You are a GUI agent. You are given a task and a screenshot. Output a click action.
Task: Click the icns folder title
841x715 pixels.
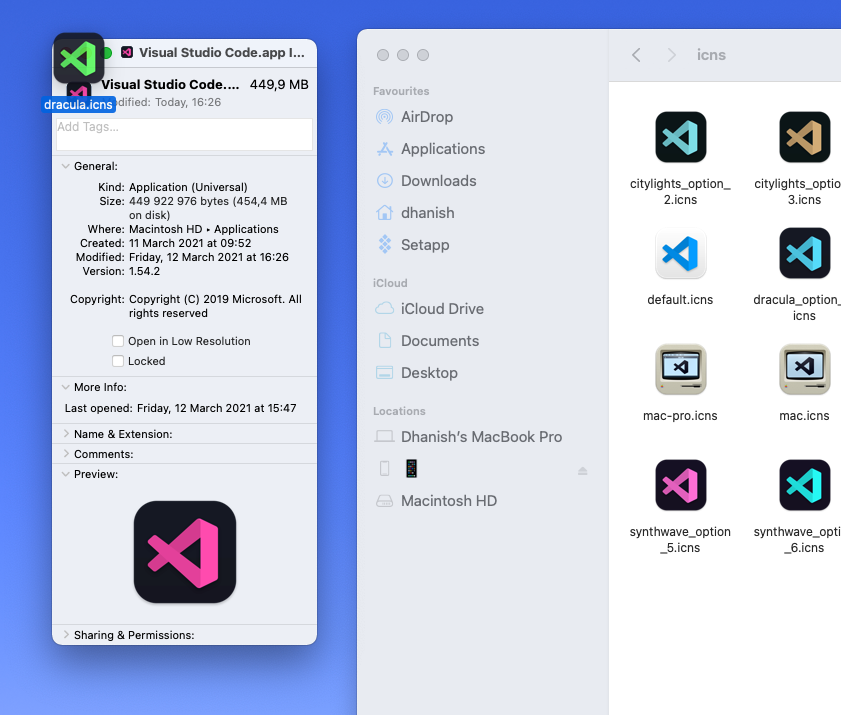[711, 55]
